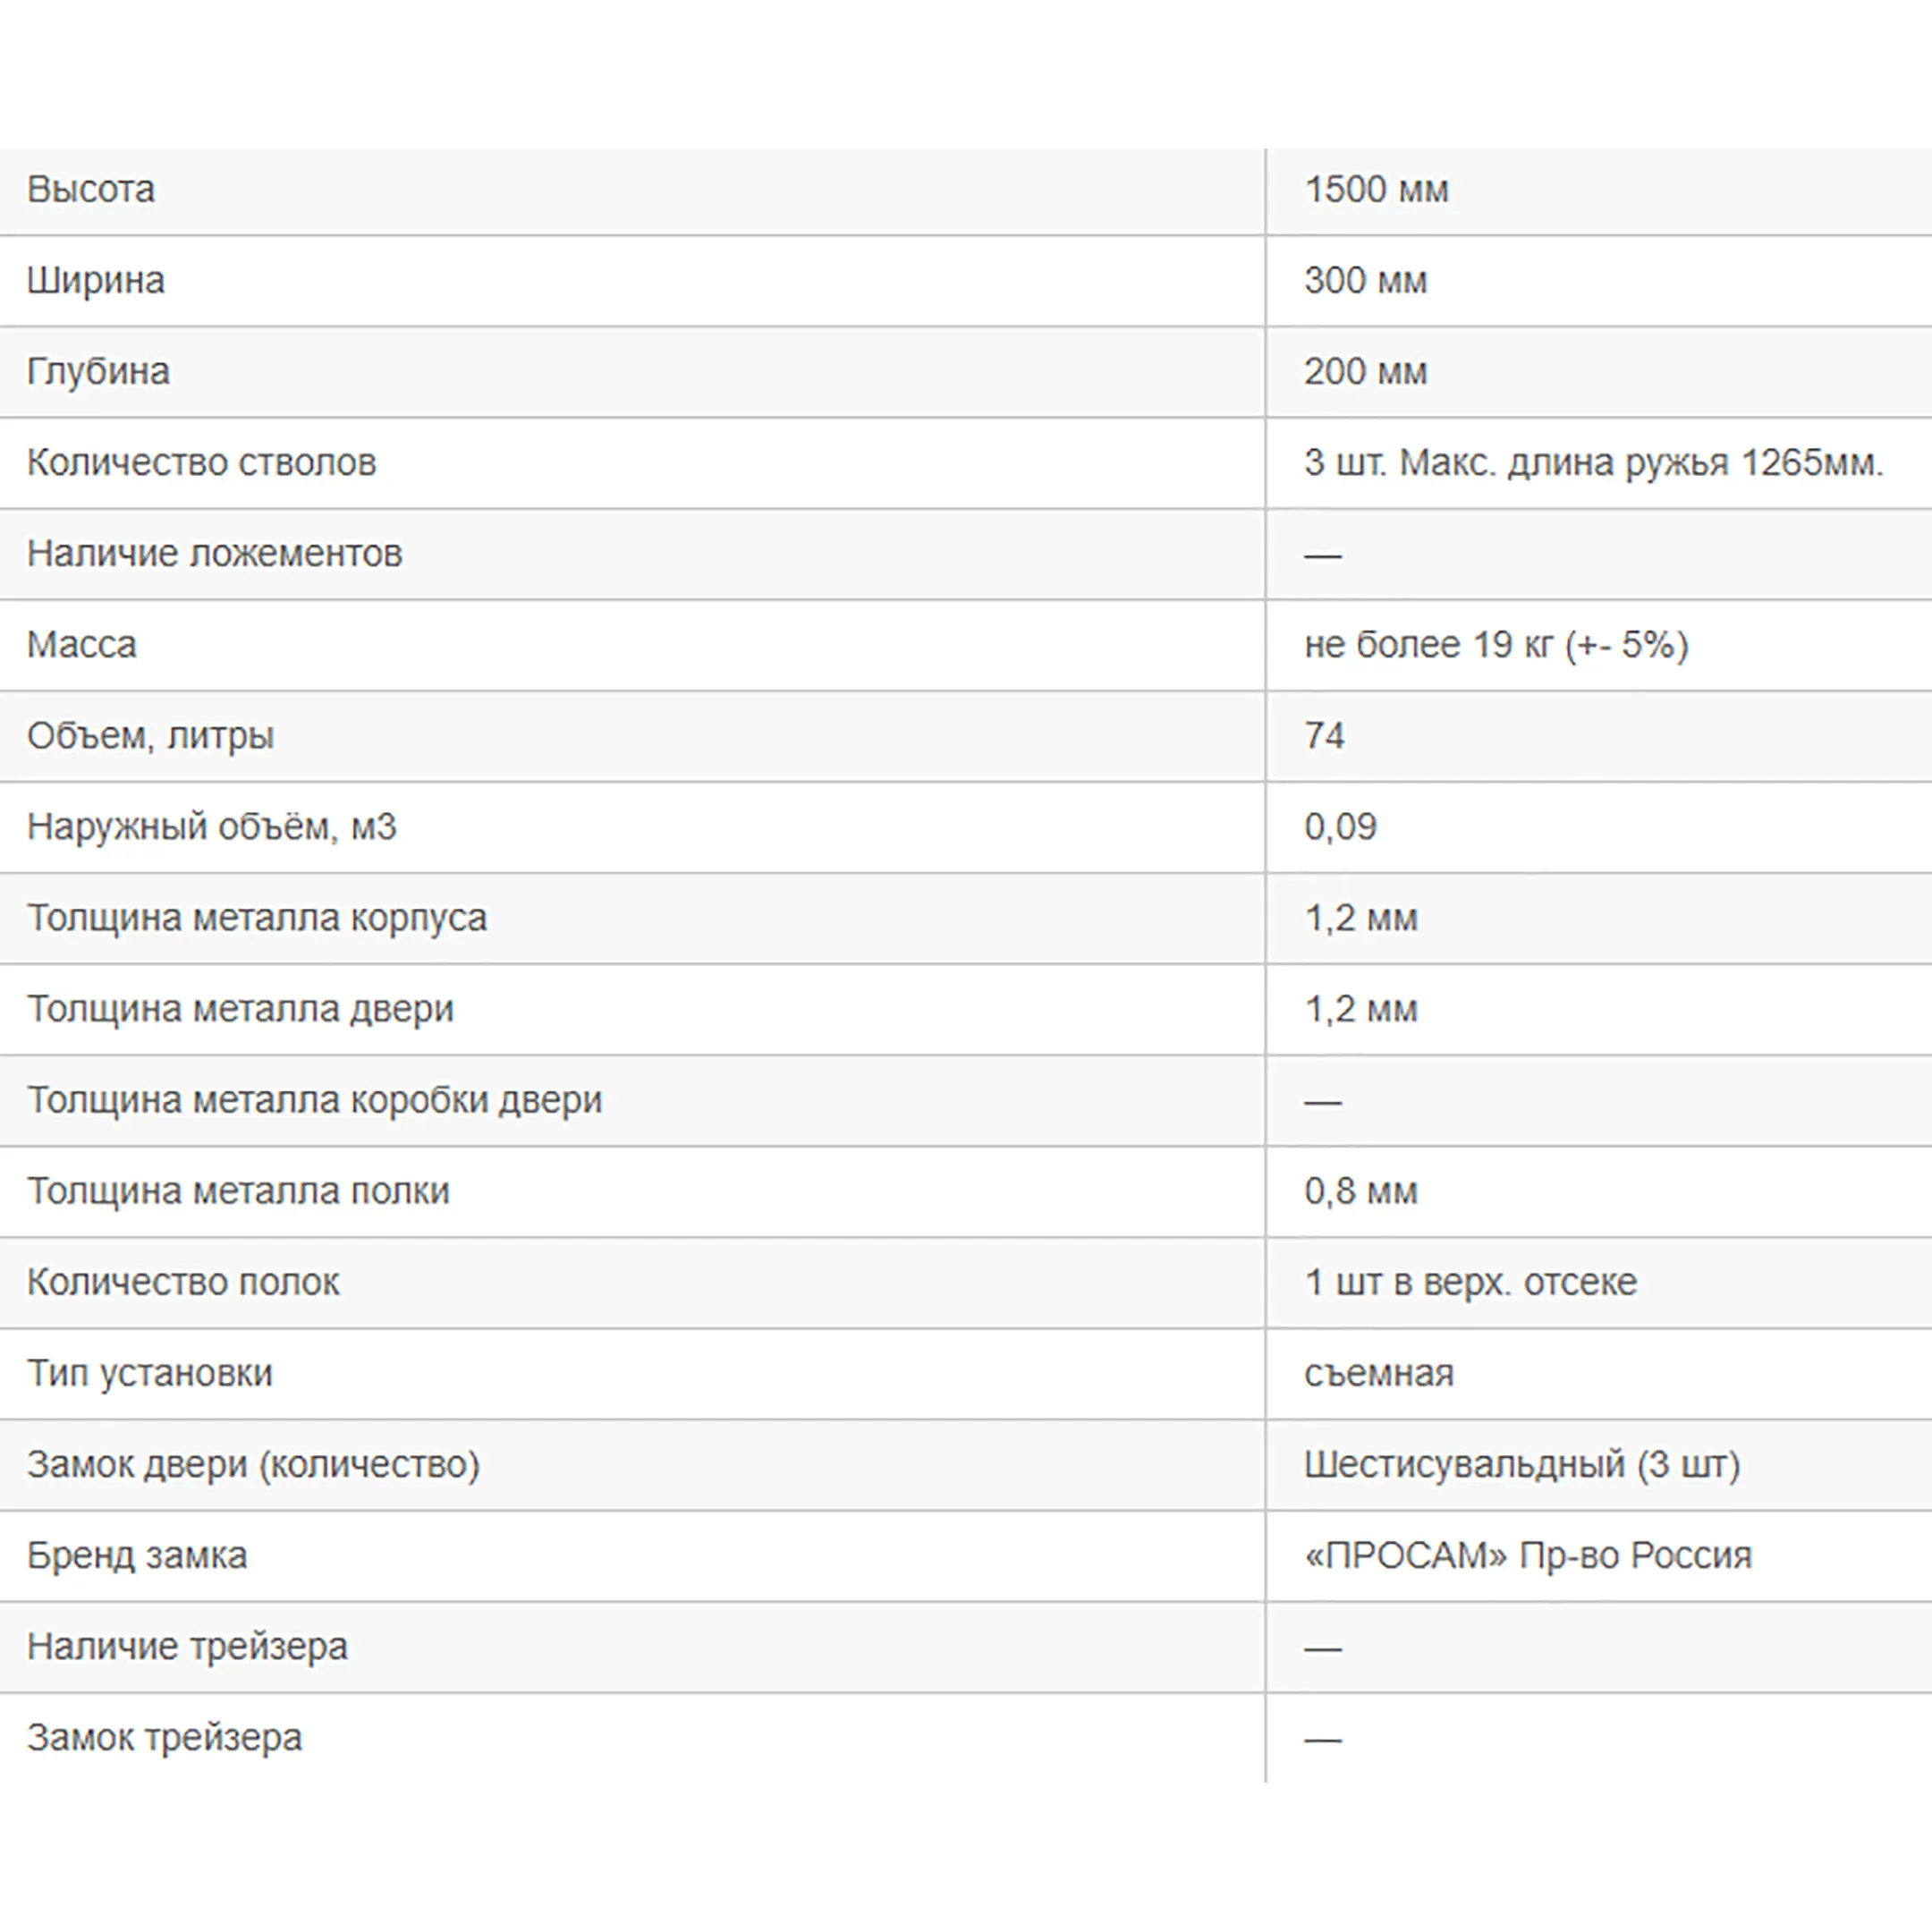The height and width of the screenshot is (1932, 1932).
Task: Click the Шестисувальдный (3 шт) lock value
Action: [1522, 1464]
